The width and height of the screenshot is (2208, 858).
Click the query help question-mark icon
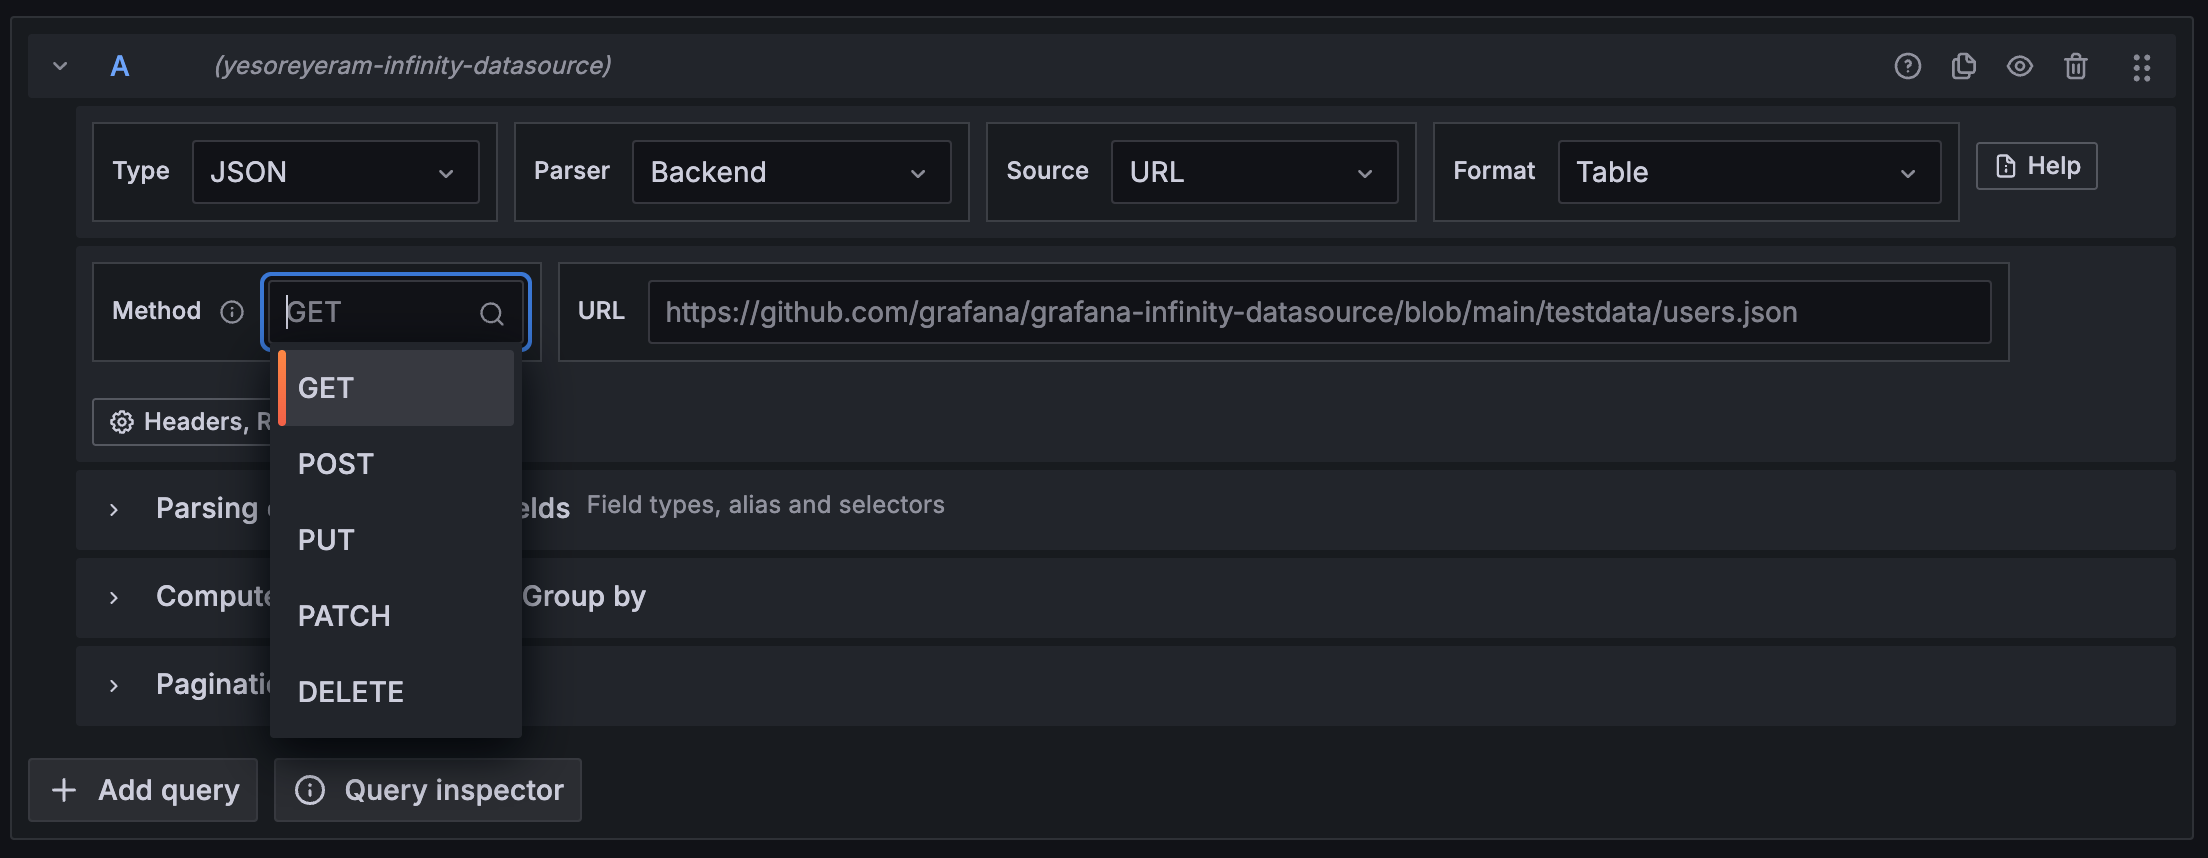coord(1907,66)
